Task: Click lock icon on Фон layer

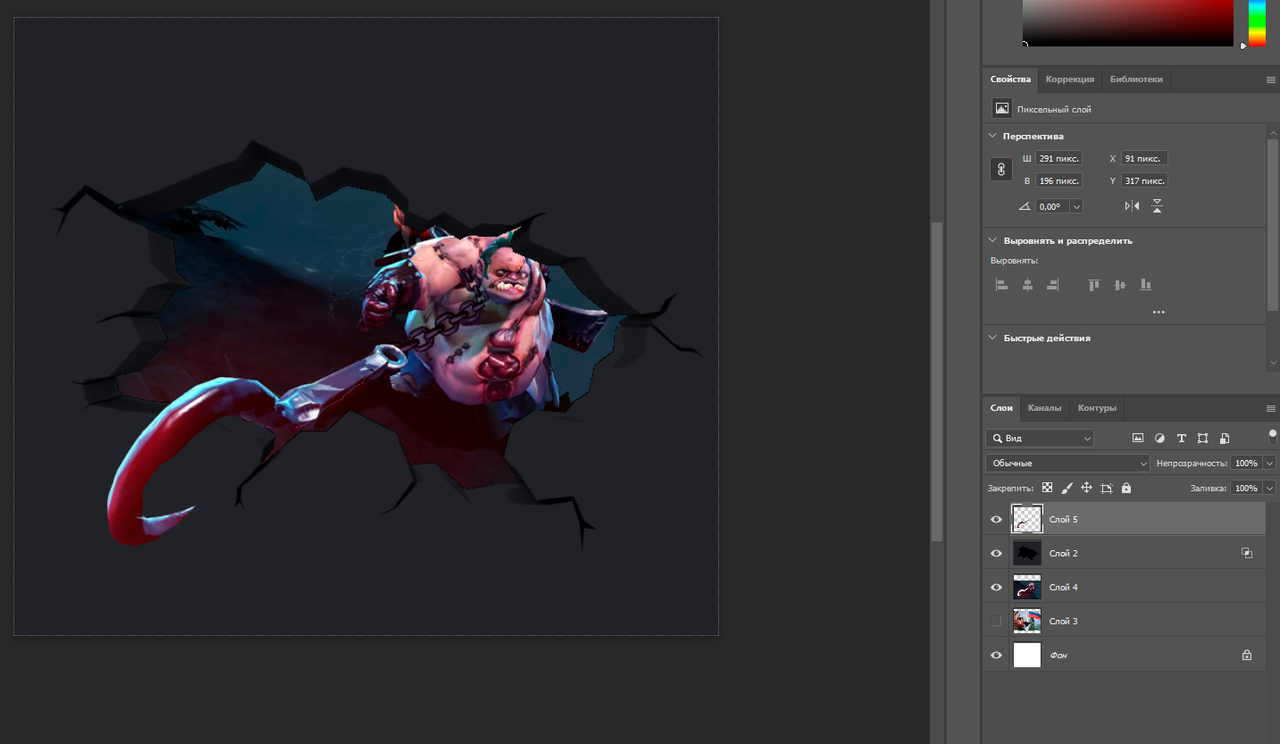Action: click(1247, 655)
